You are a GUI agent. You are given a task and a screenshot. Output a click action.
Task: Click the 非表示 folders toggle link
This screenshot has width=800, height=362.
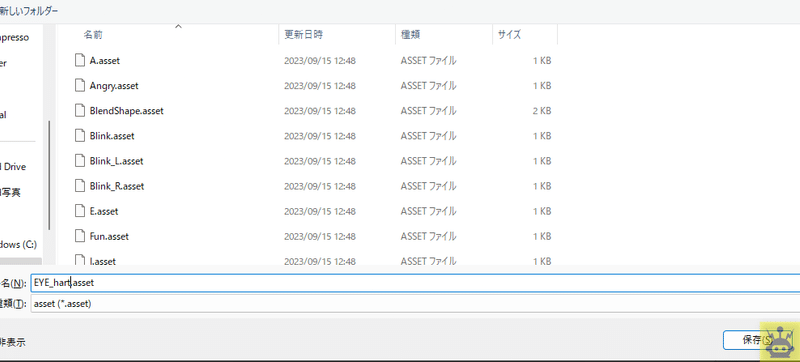click(12, 342)
